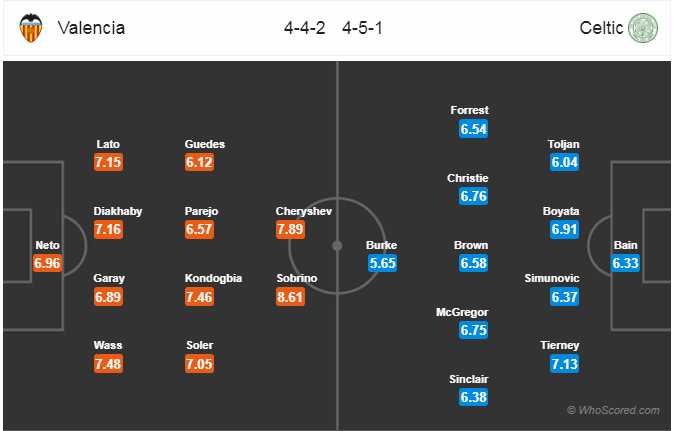Click Bain's 6.33 goalkeeper rating badge
This screenshot has height=431, width=673.
point(625,263)
